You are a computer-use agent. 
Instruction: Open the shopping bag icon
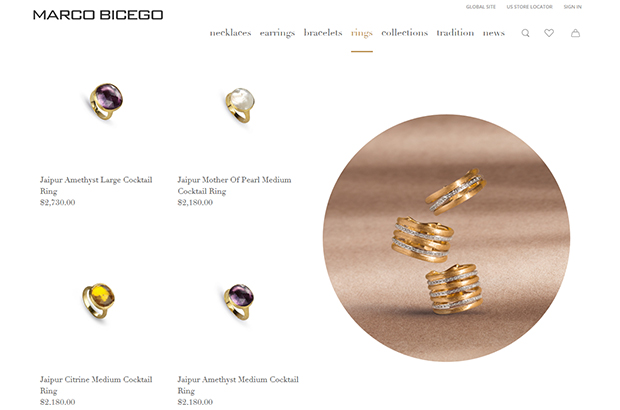click(x=575, y=33)
